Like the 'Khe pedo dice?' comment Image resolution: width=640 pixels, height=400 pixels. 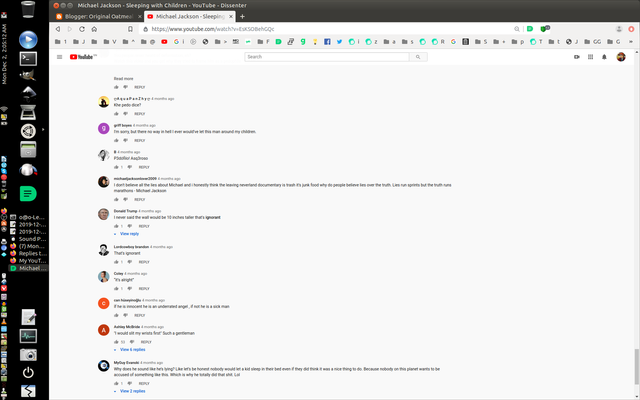click(116, 114)
